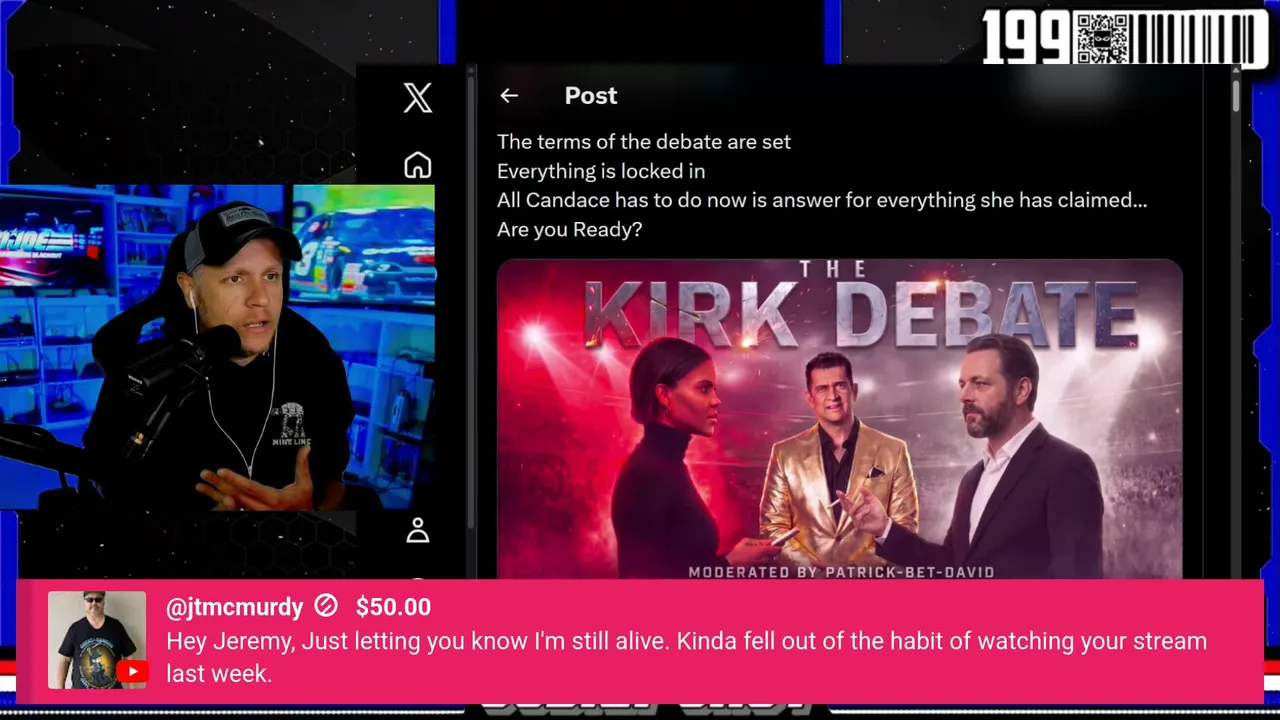Click the "Post" page heading
Screen dimensions: 1280x720
point(591,96)
